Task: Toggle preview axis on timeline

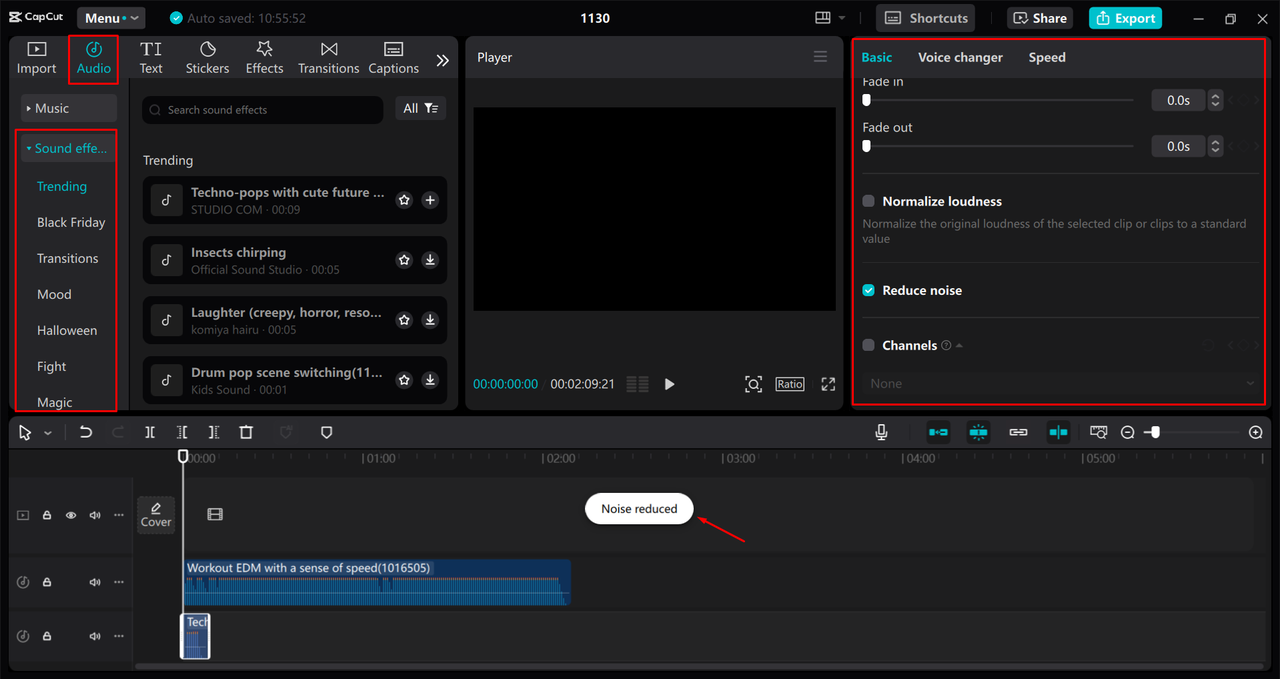Action: (1058, 432)
